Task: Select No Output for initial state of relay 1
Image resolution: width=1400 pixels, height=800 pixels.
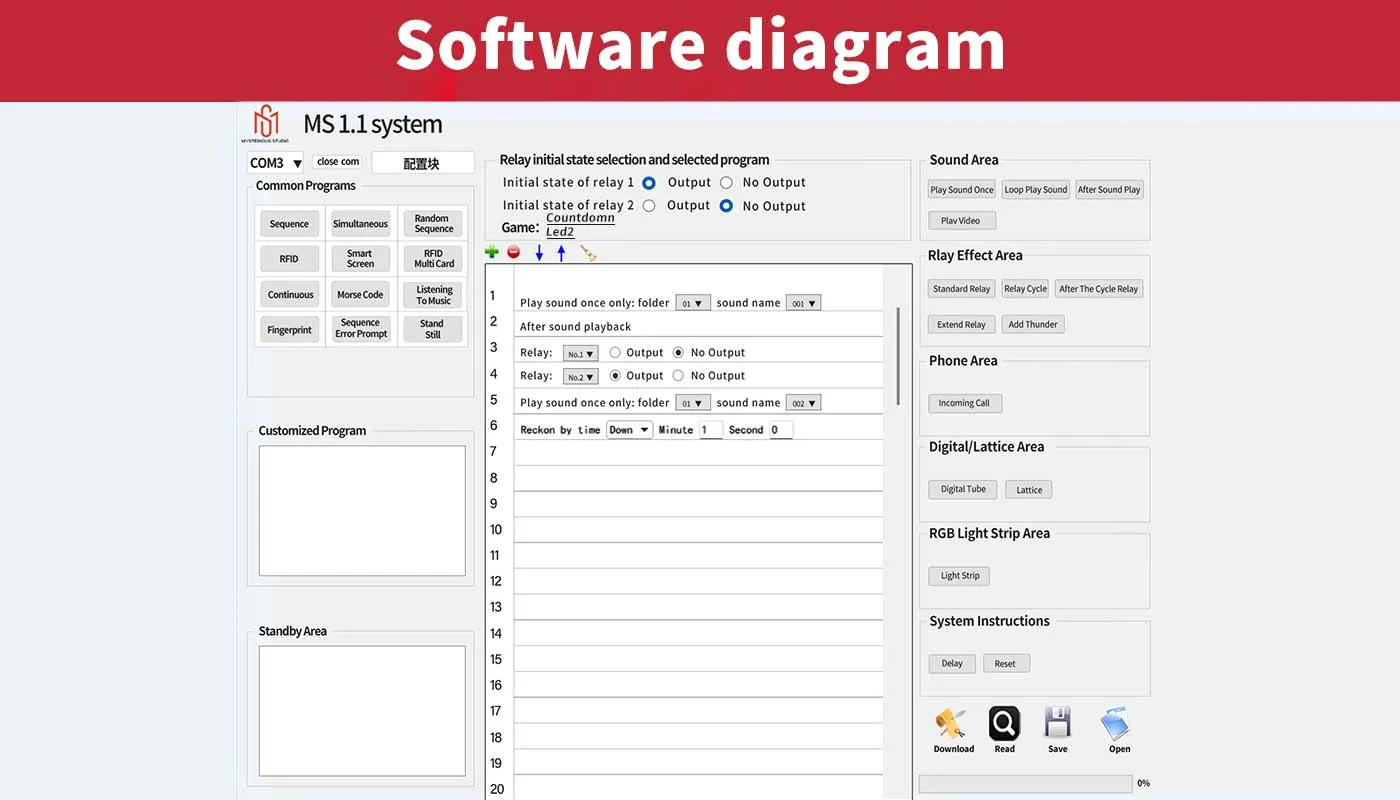Action: pos(726,183)
